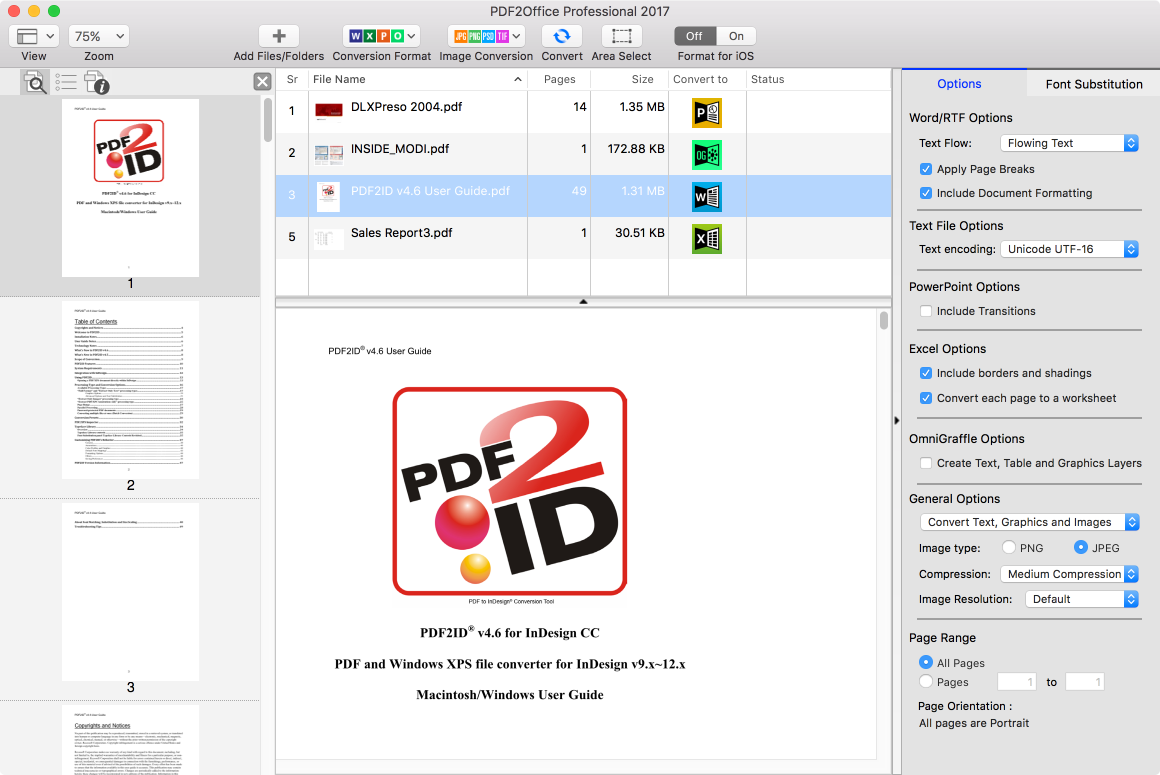Click the Convert toolbar icon

[562, 36]
